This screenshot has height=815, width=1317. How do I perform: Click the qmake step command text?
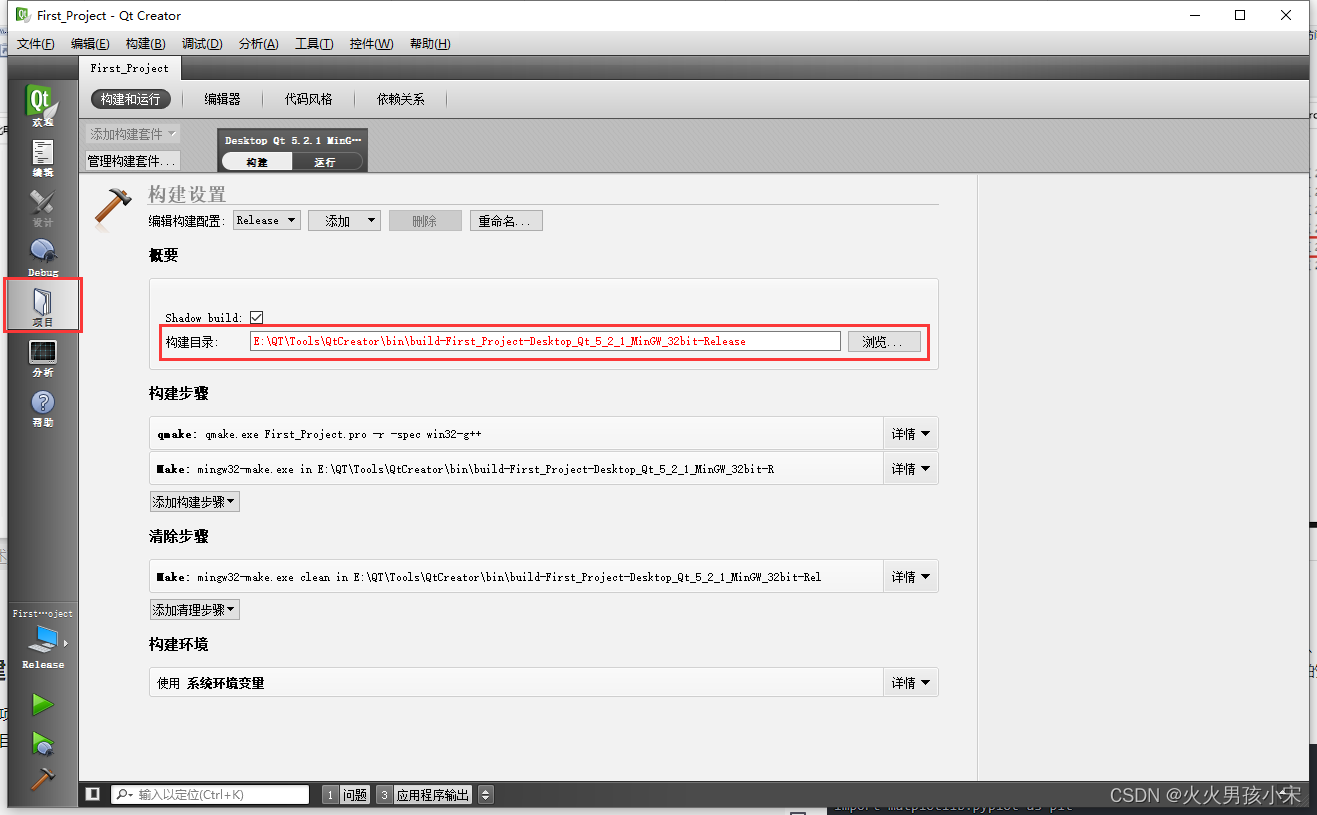[x=345, y=434]
